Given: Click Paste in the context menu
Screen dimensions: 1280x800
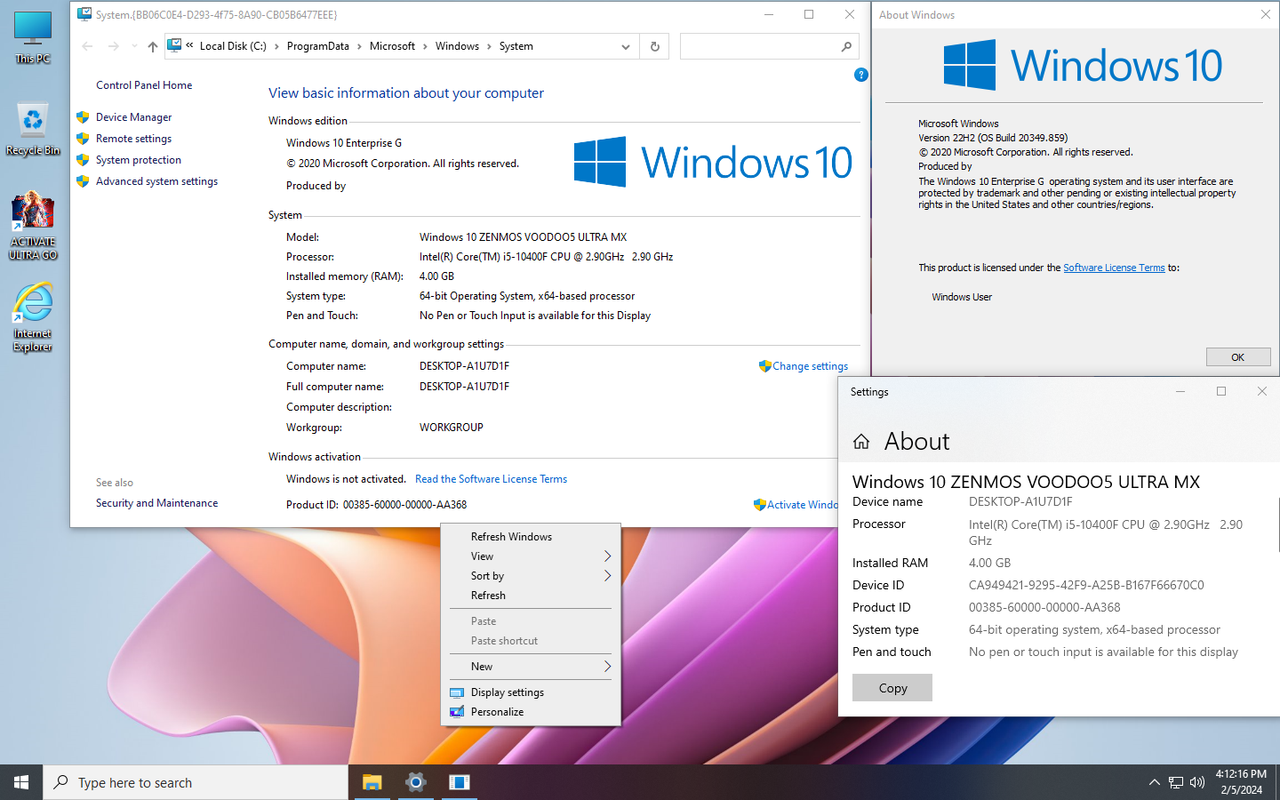Looking at the screenshot, I should click(530, 621).
